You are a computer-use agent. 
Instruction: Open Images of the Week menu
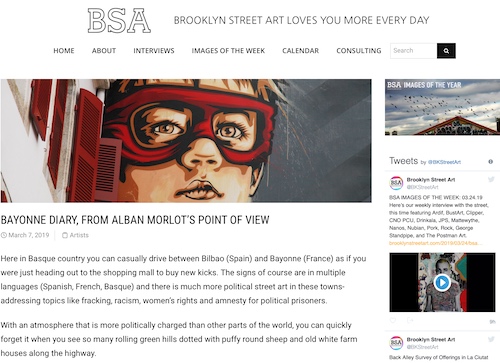click(228, 51)
